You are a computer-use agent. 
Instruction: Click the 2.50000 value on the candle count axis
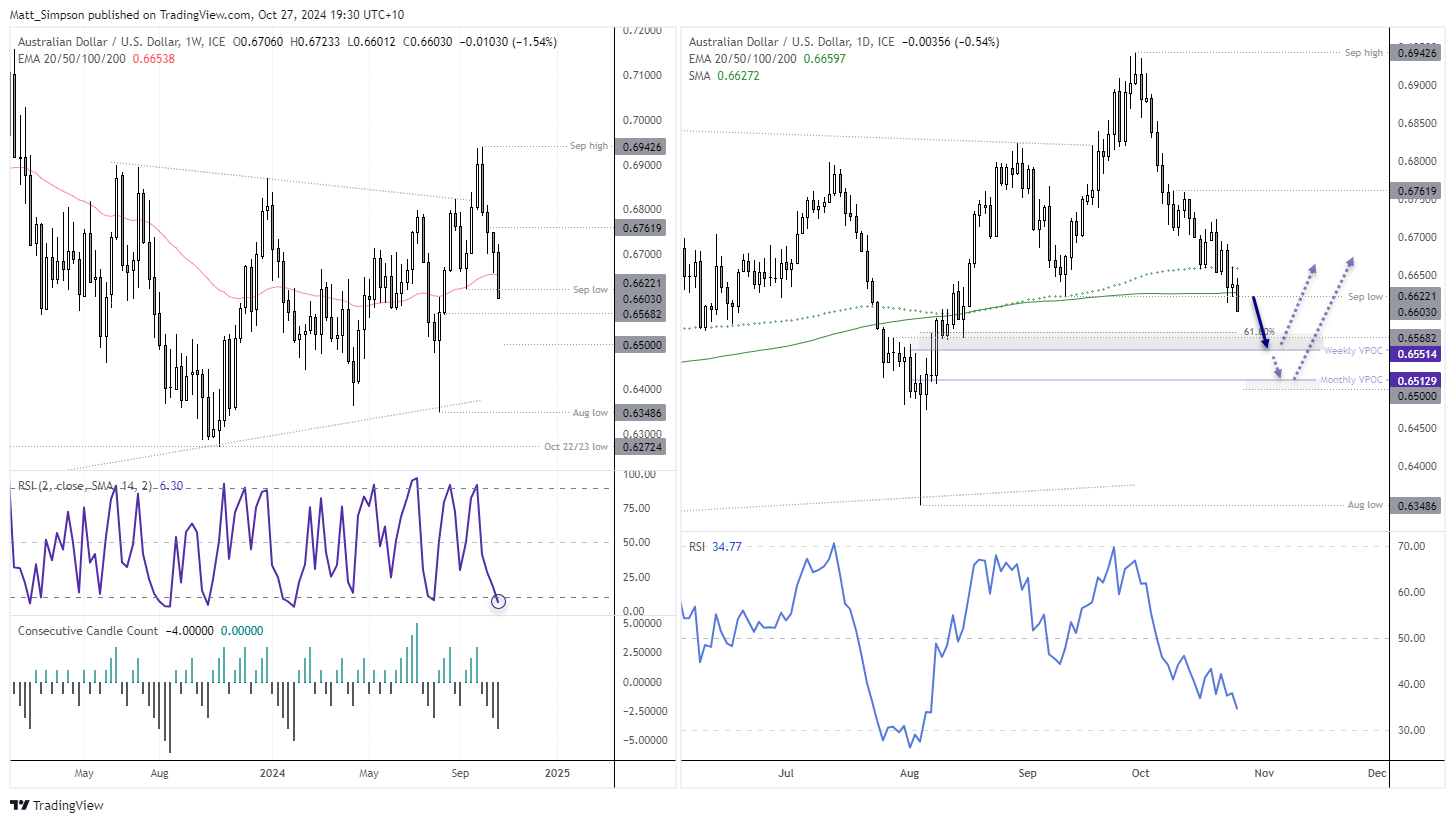[x=642, y=651]
